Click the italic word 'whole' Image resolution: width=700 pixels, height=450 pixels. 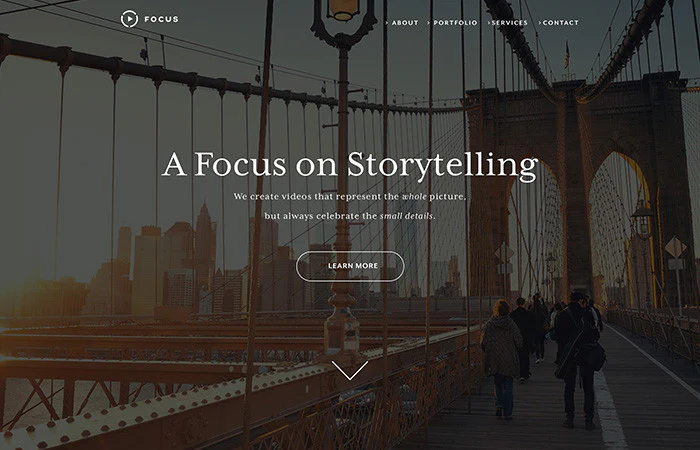click(x=414, y=196)
